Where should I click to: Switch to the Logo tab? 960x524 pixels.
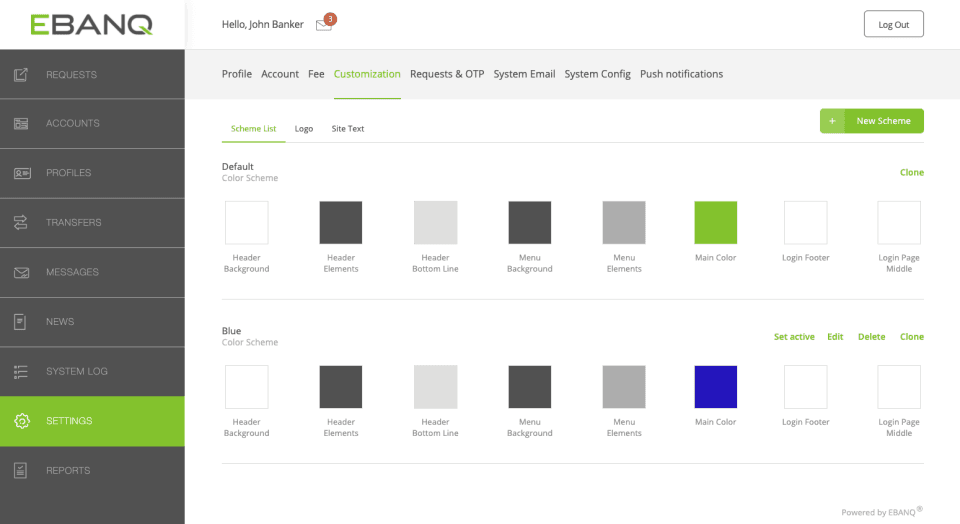304,129
